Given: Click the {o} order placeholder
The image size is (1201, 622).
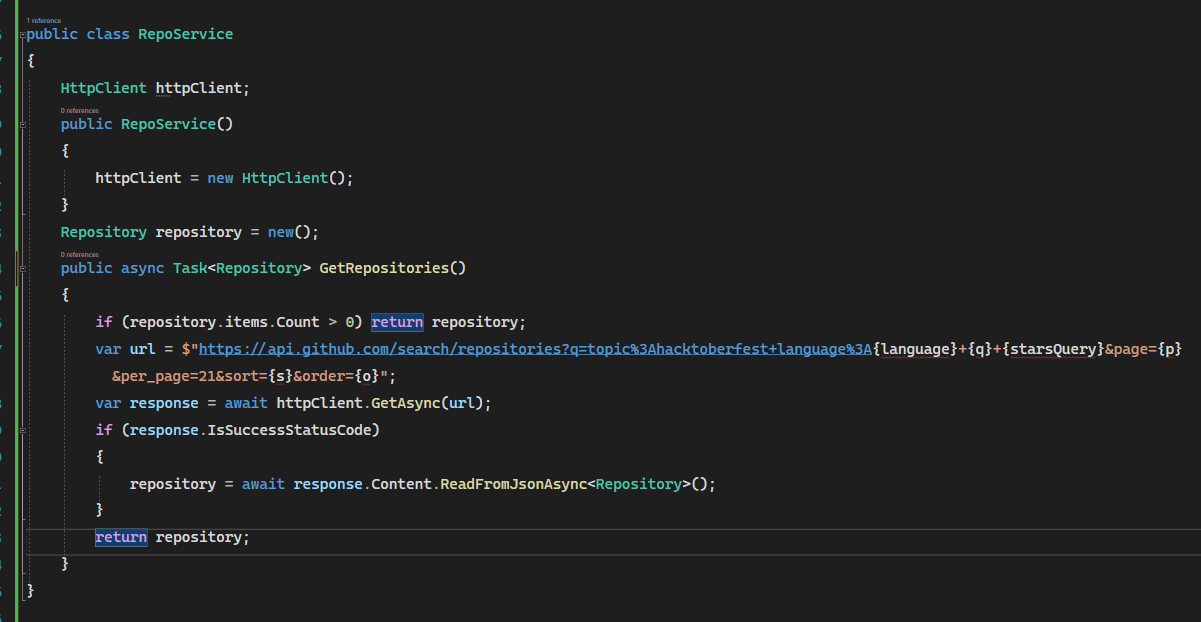Looking at the screenshot, I should coord(367,376).
